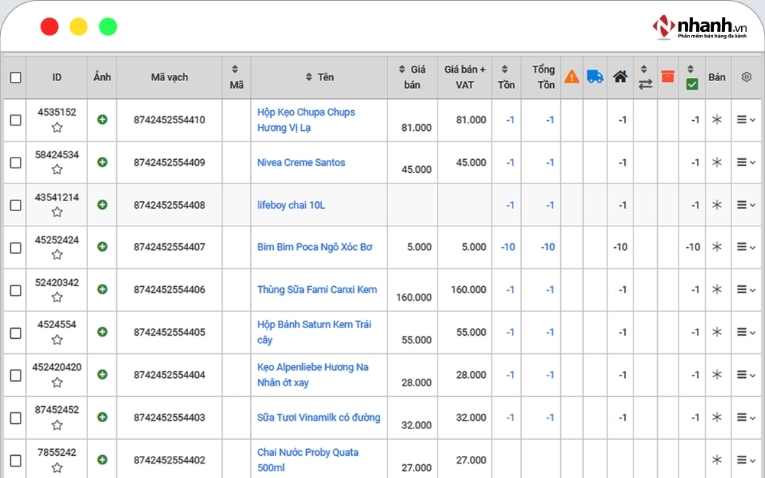The width and height of the screenshot is (765, 478).
Task: Click the nhanh.vn logo
Action: click(x=700, y=26)
